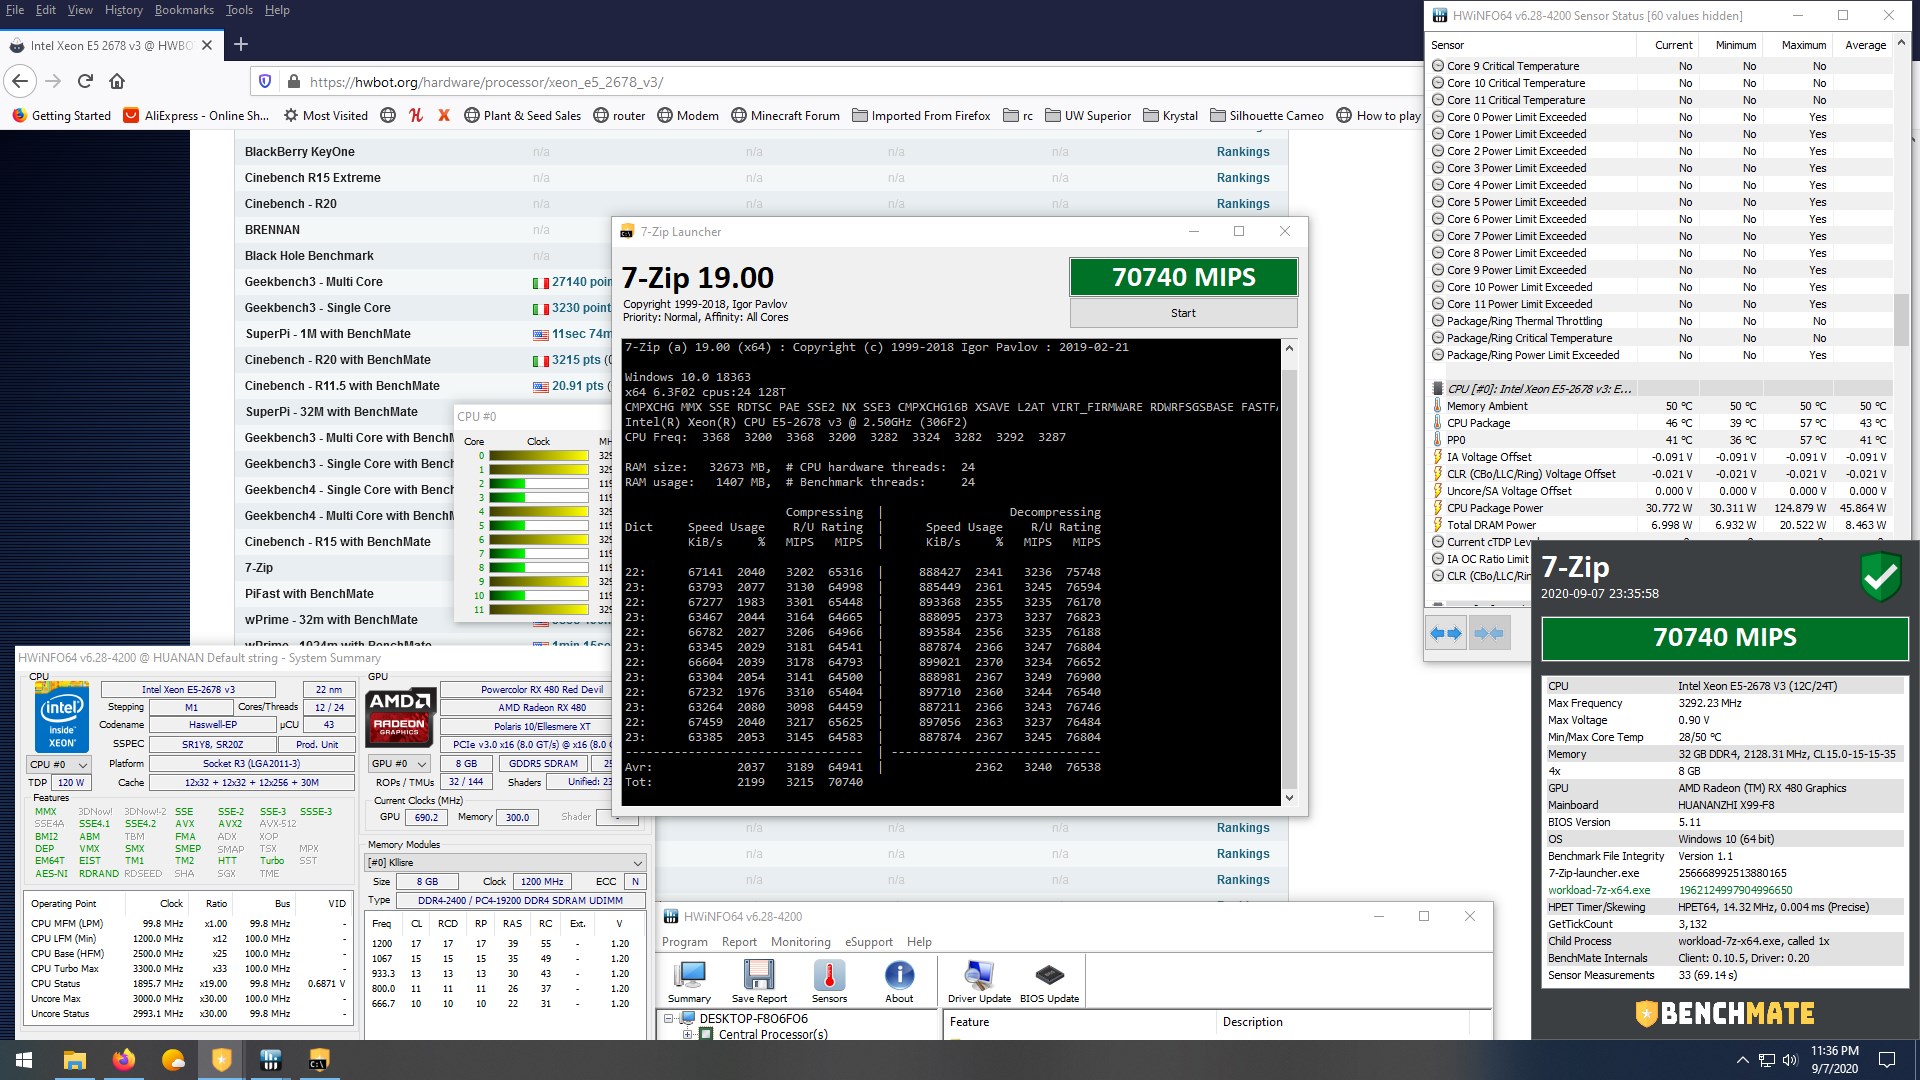This screenshot has height=1080, width=1920.
Task: Expand the DESKTOP-F8O6FO6 tree node
Action: point(669,1019)
